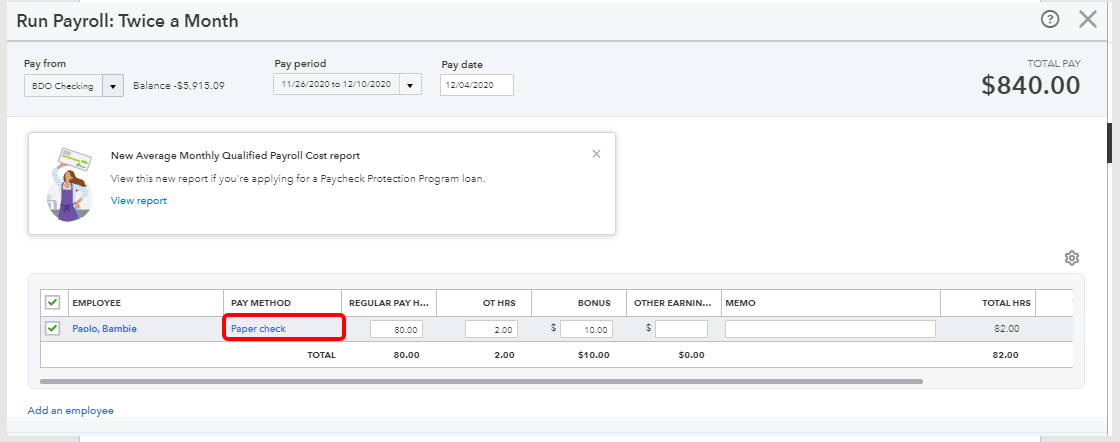Screen dimensions: 1120x442
Task: Dismiss the Payroll Cost report notice
Action: tap(596, 154)
